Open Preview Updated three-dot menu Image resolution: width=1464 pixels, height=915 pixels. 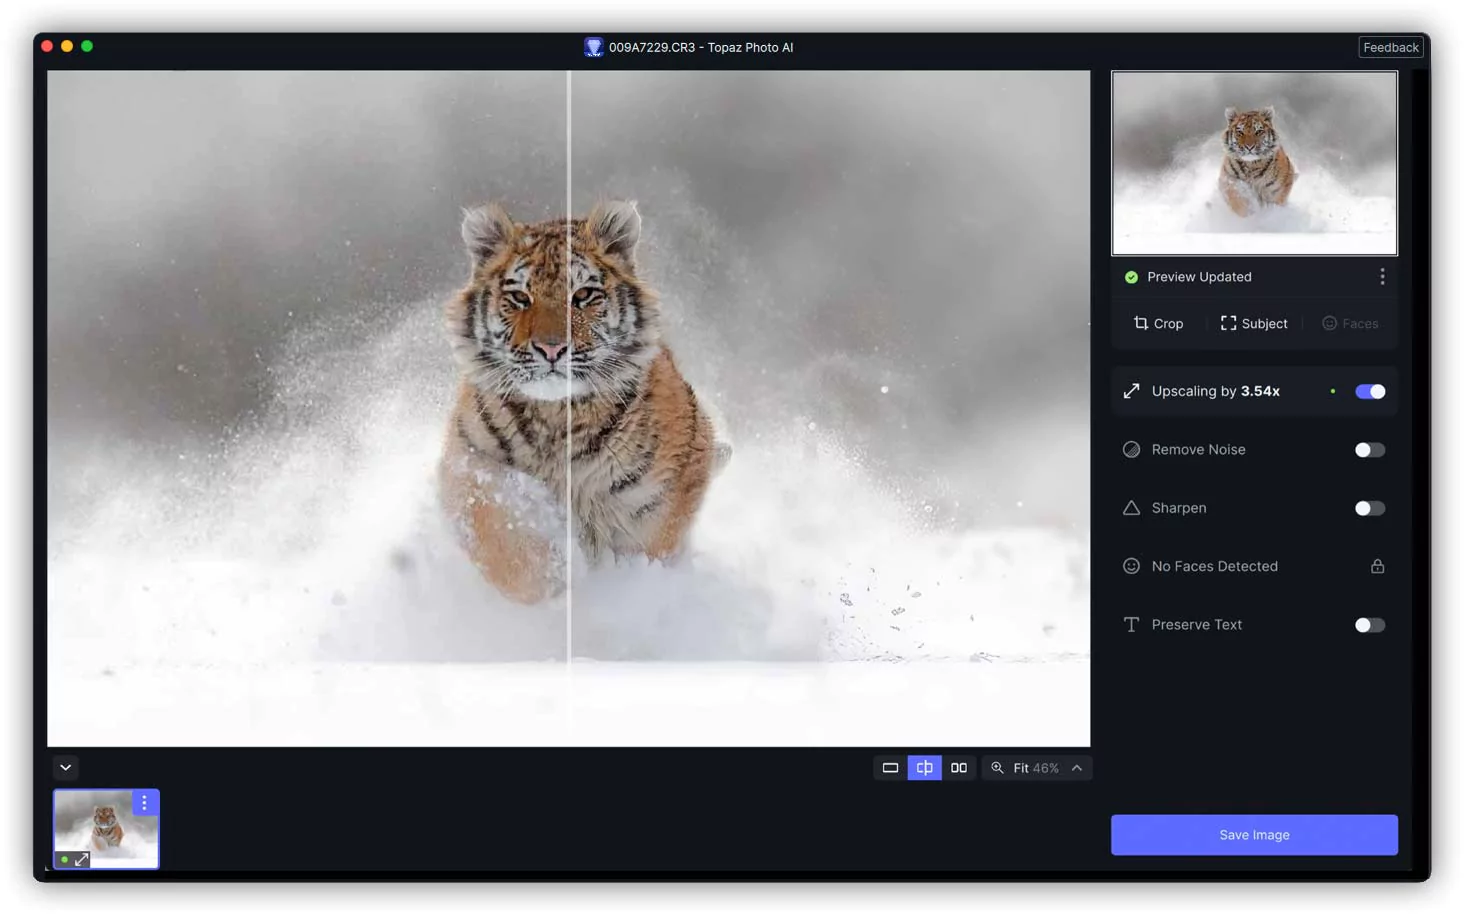point(1382,277)
